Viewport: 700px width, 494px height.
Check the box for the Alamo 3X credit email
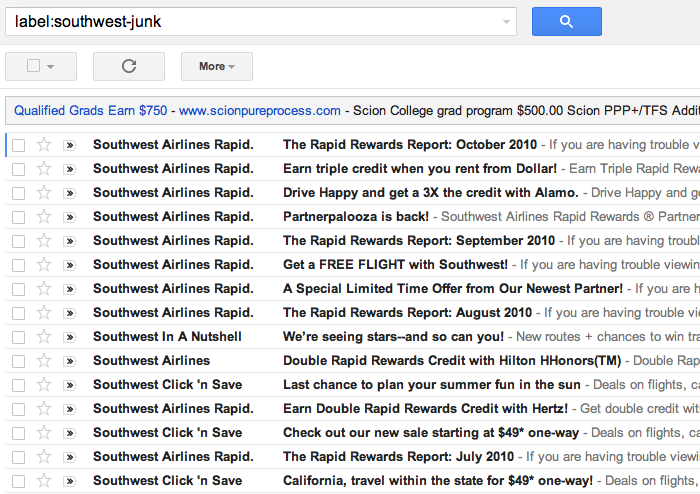pyautogui.click(x=18, y=193)
